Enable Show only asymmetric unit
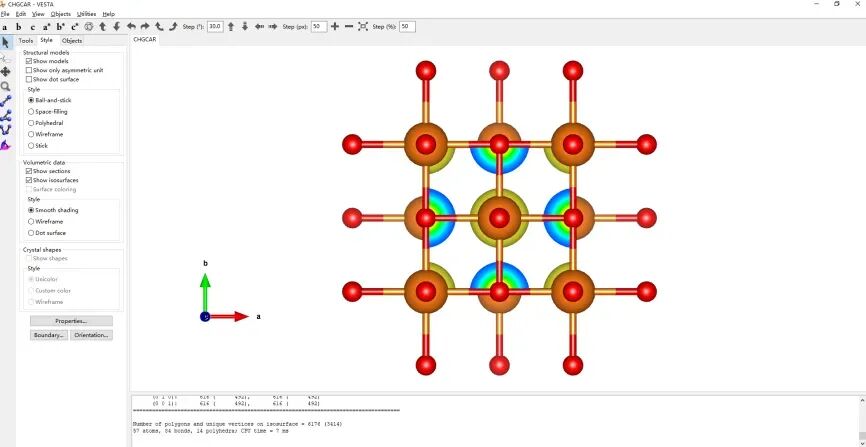The width and height of the screenshot is (866, 447). (29, 70)
